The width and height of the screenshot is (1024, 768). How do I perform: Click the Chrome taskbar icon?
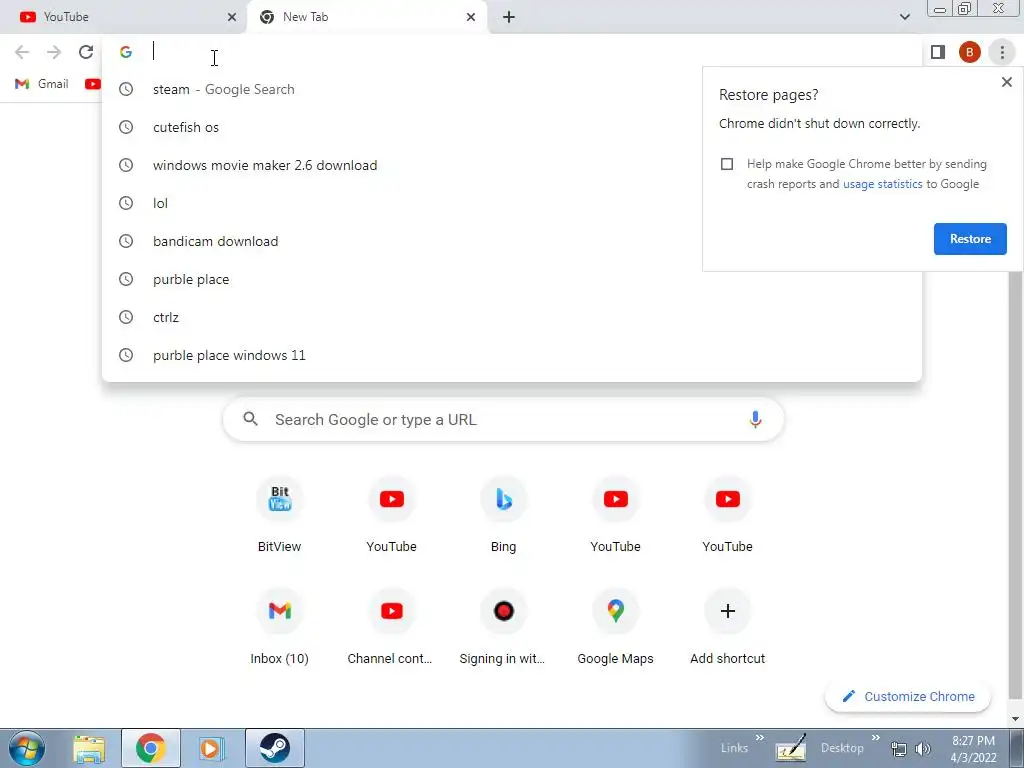coord(151,748)
